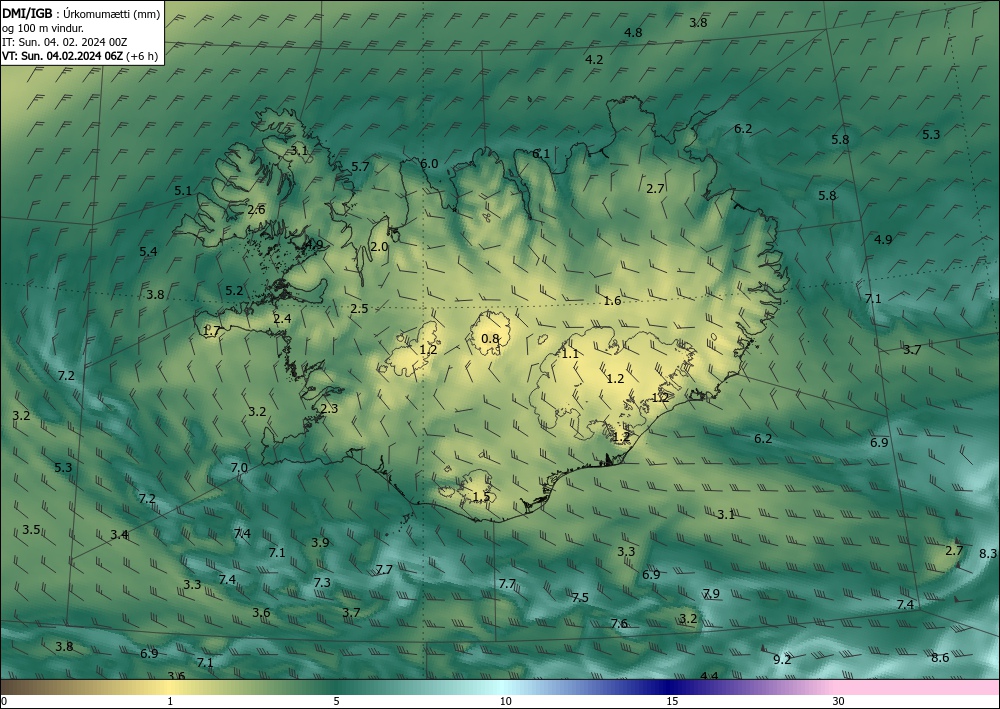Select the 0.8 value on the glacier
This screenshot has width=1000, height=709.
[490, 338]
